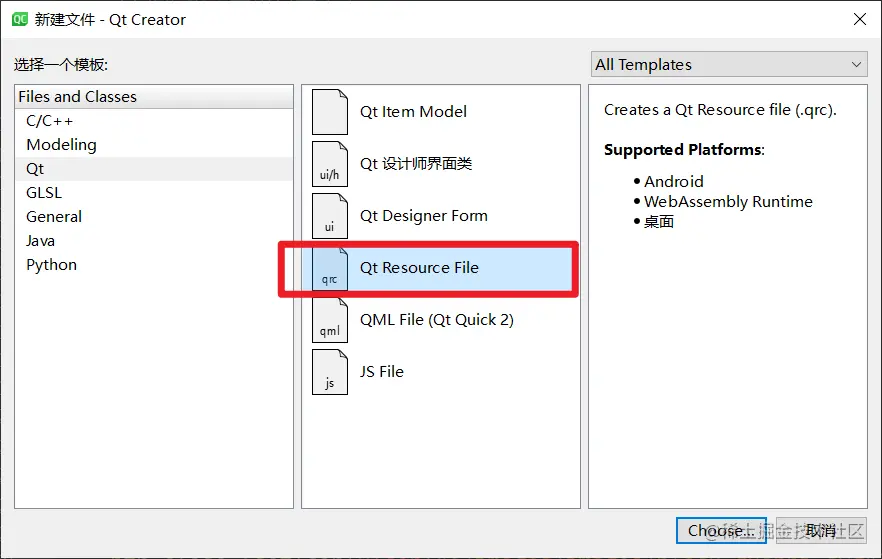Click the js file icon

(330, 372)
